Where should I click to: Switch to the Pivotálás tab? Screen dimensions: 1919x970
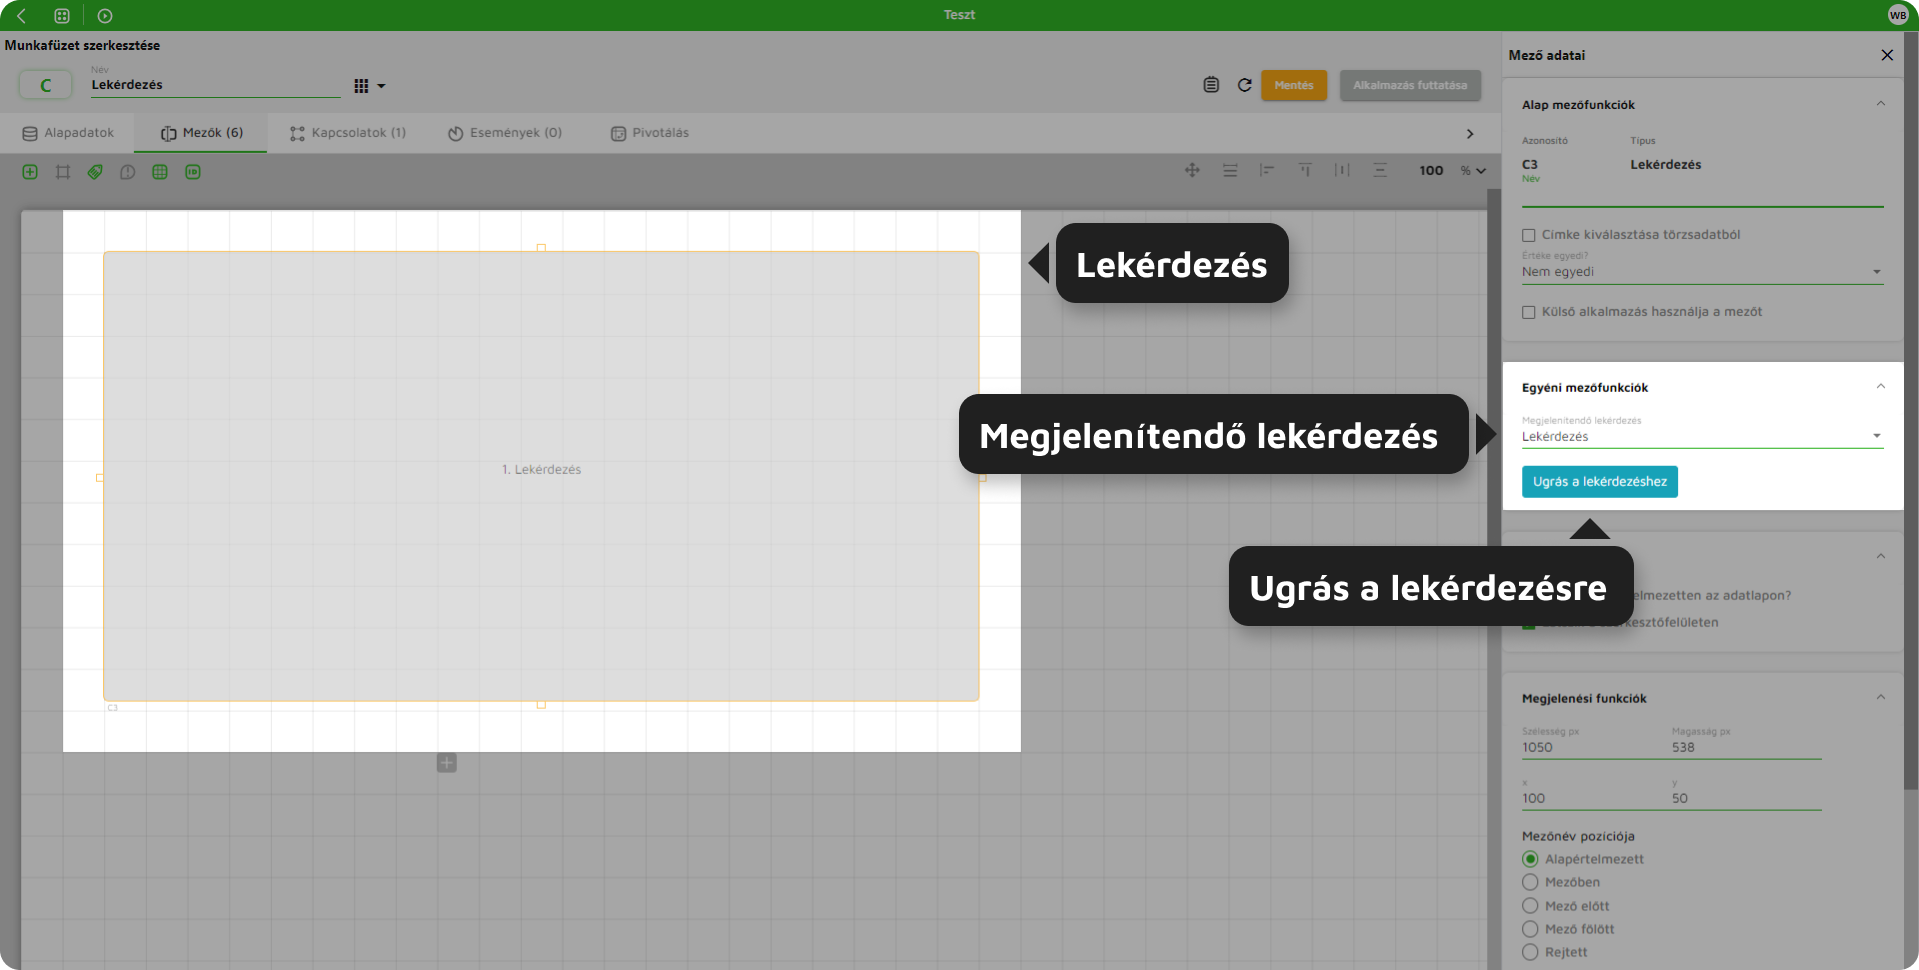pyautogui.click(x=650, y=133)
